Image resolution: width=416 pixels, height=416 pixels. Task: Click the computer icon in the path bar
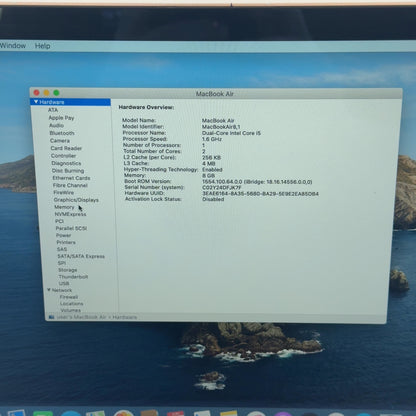click(x=51, y=317)
